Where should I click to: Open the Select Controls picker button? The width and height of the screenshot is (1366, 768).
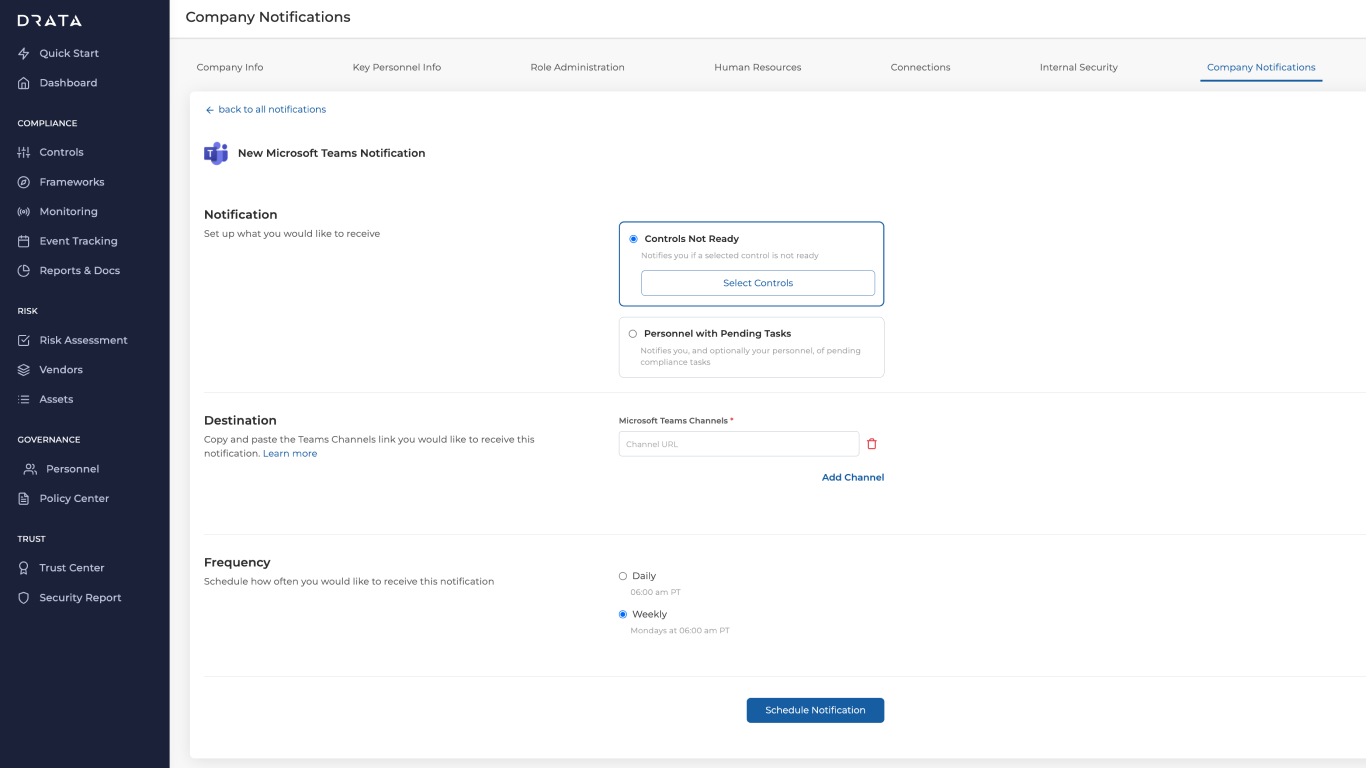click(757, 283)
